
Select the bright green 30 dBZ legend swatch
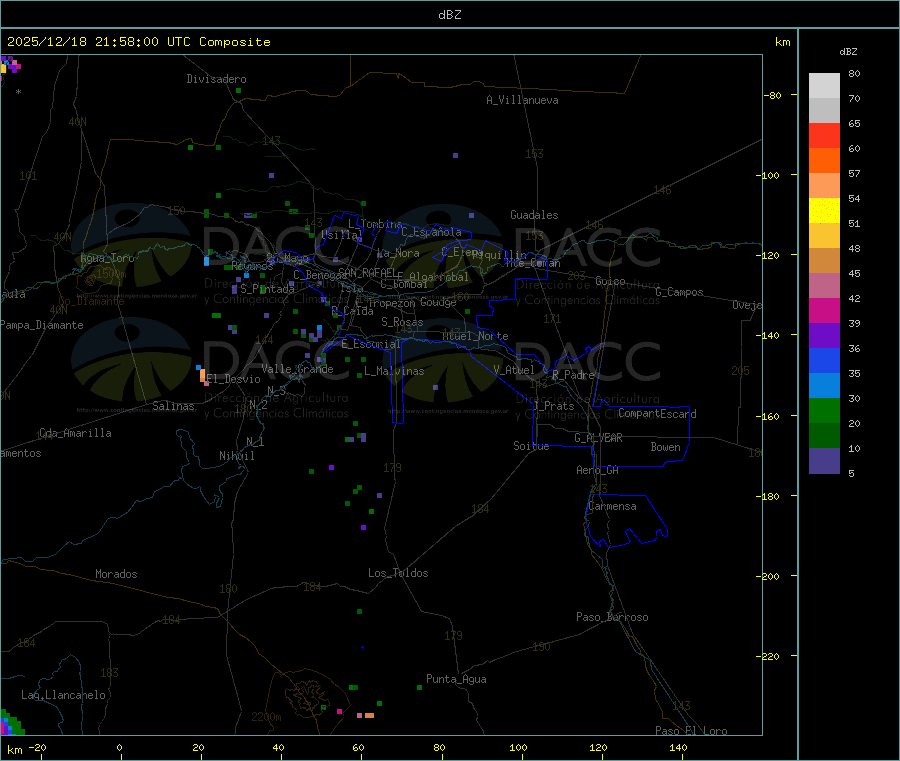click(x=824, y=410)
